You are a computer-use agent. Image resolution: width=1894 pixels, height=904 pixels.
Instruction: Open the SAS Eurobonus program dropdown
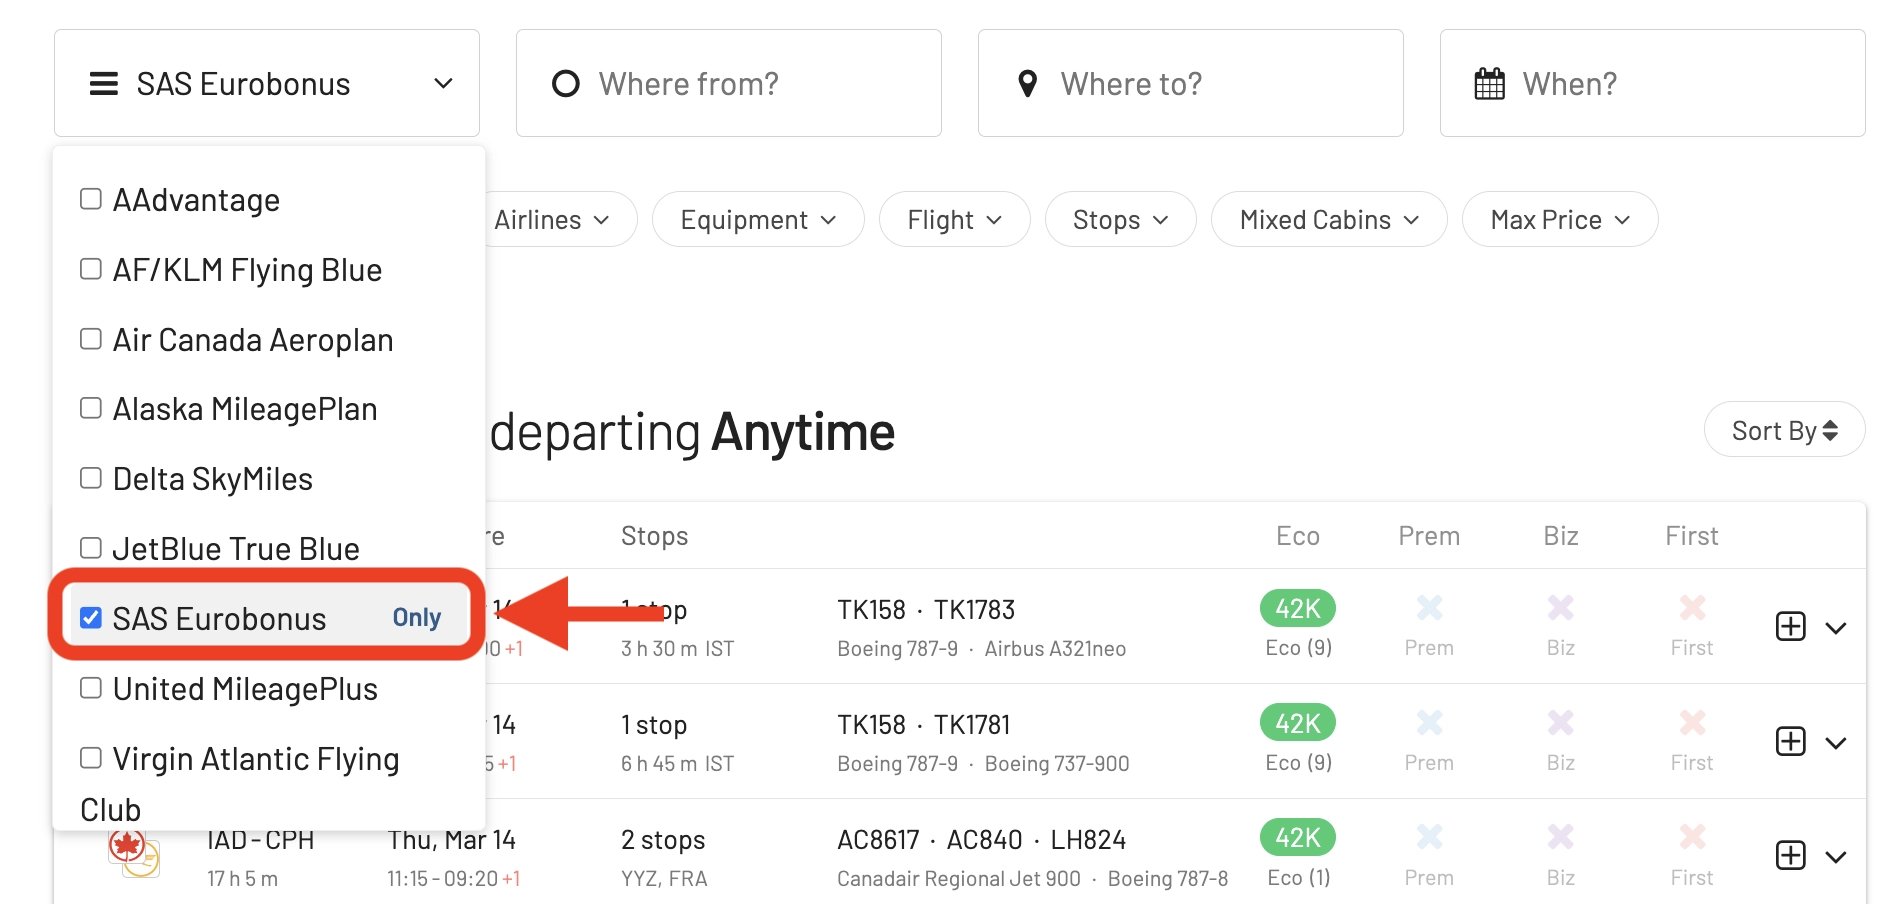pos(266,83)
